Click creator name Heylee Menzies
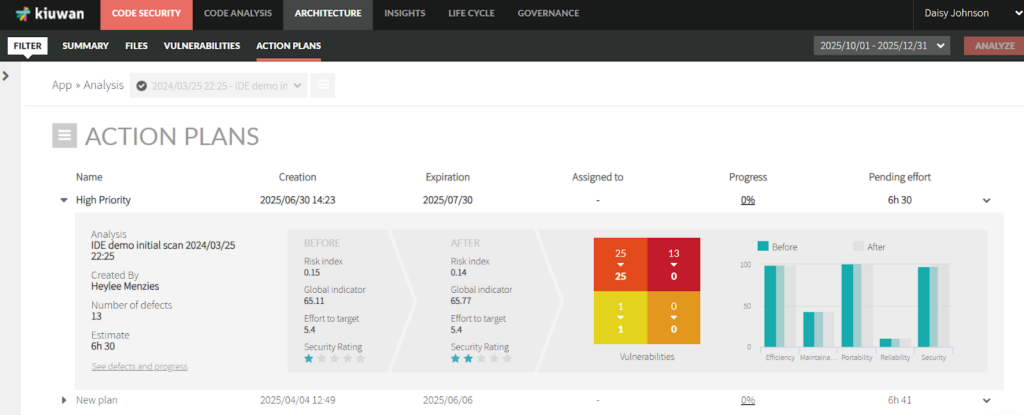The width and height of the screenshot is (1024, 415). [125, 286]
